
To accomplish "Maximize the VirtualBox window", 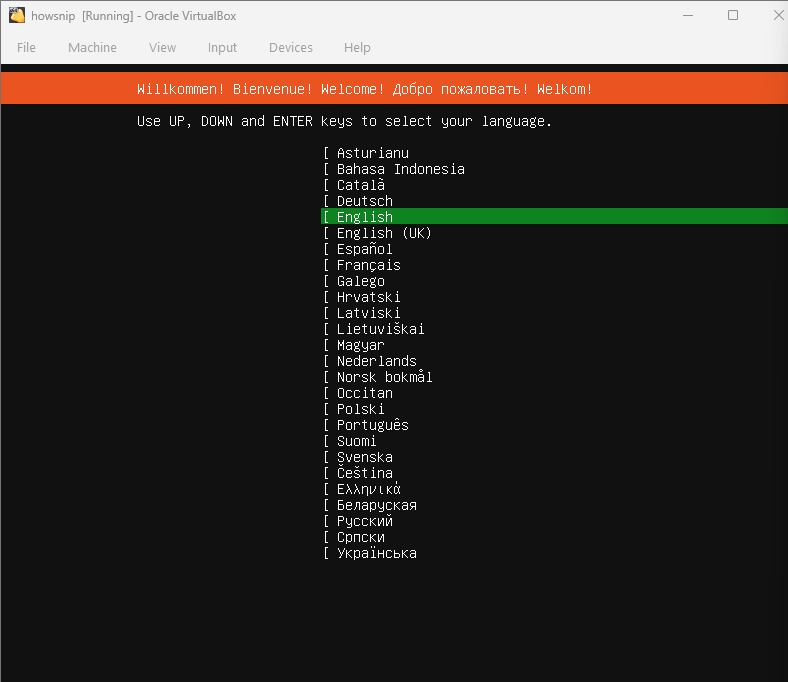I will click(733, 16).
